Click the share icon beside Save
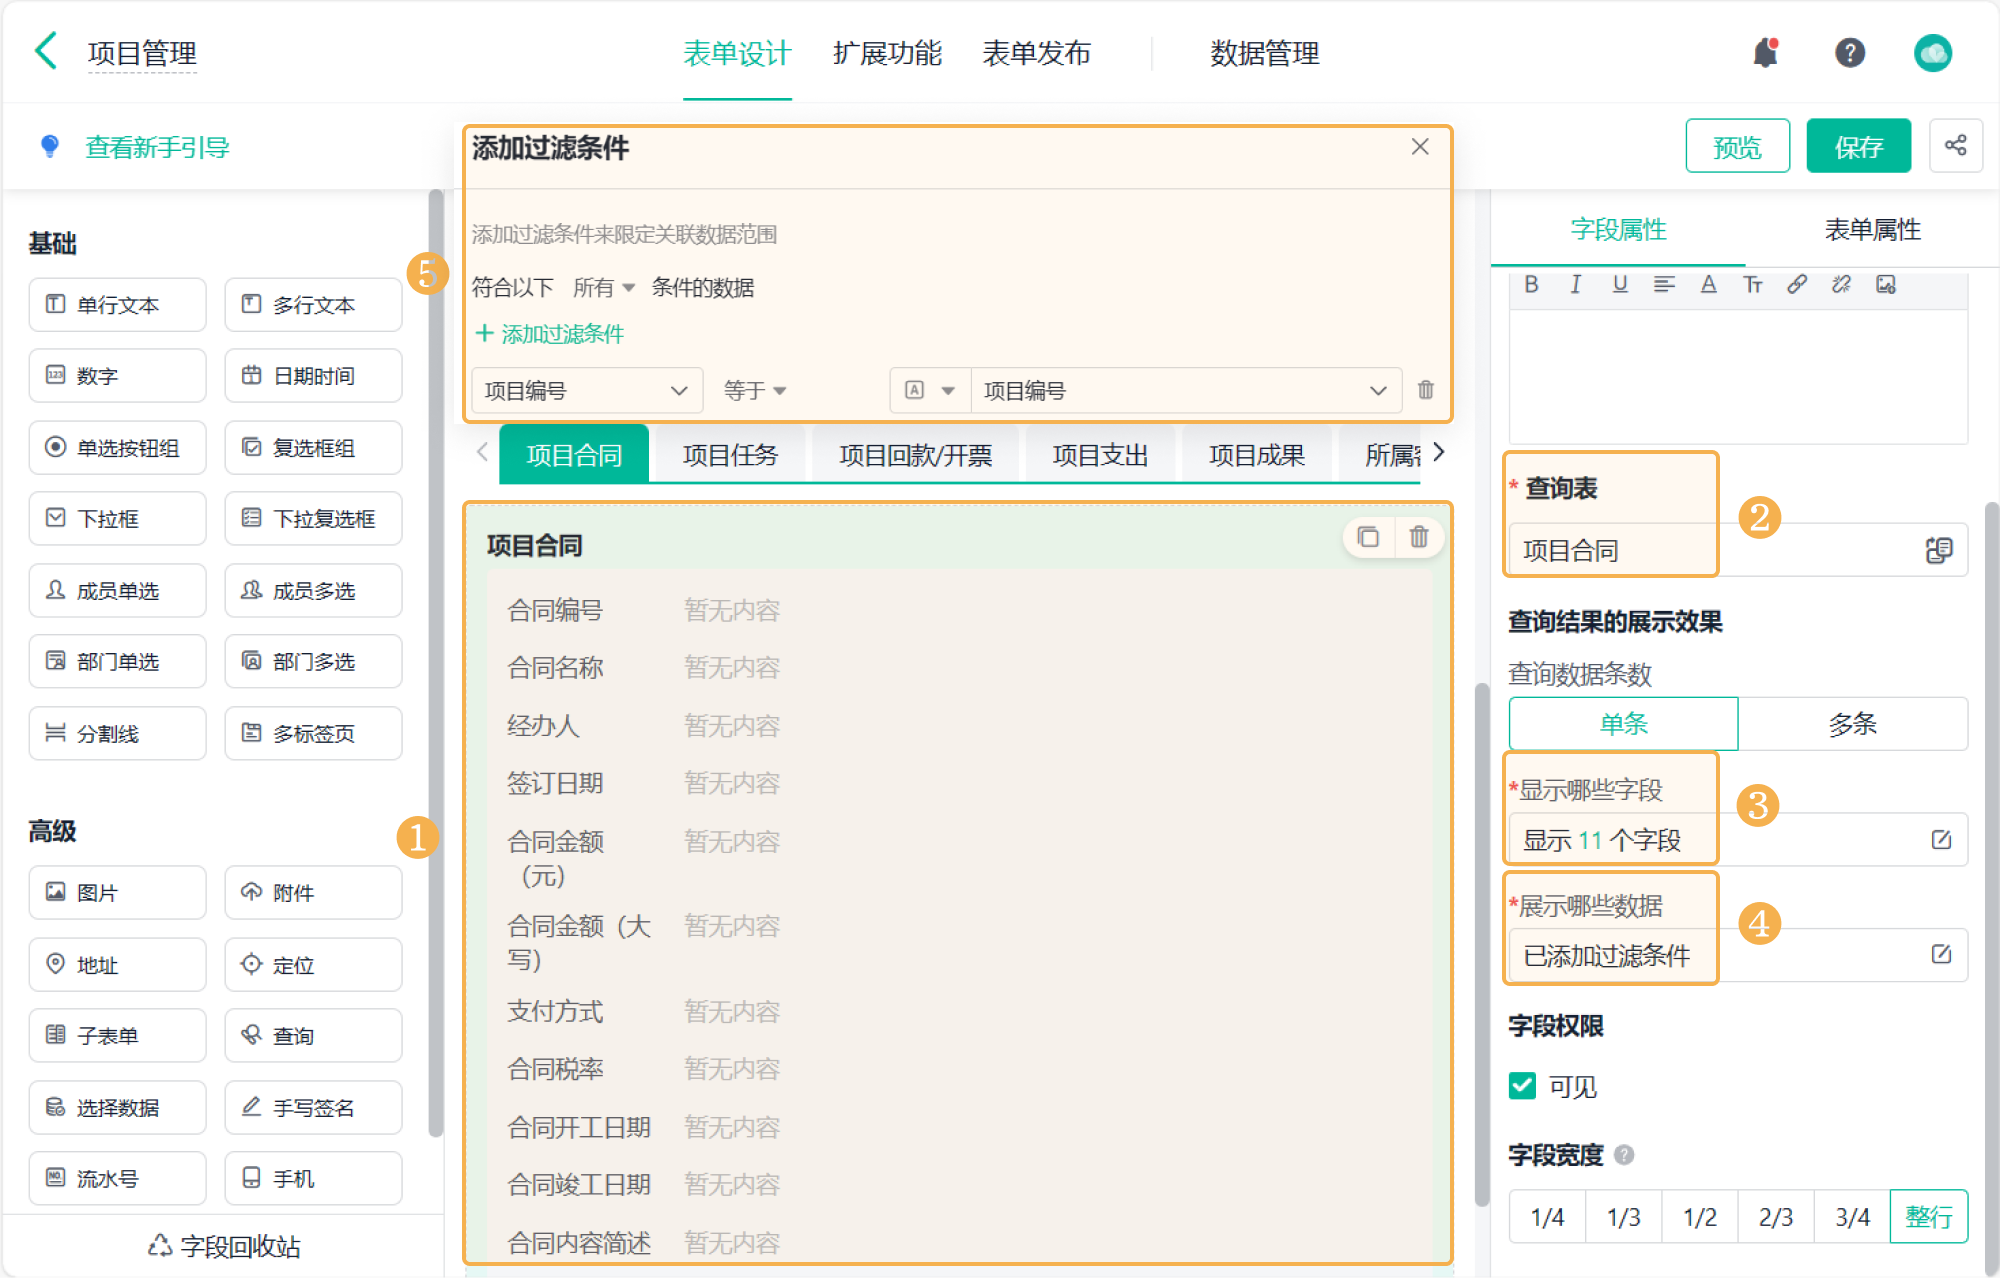Screen dimensions: 2000x1278 click(1955, 146)
